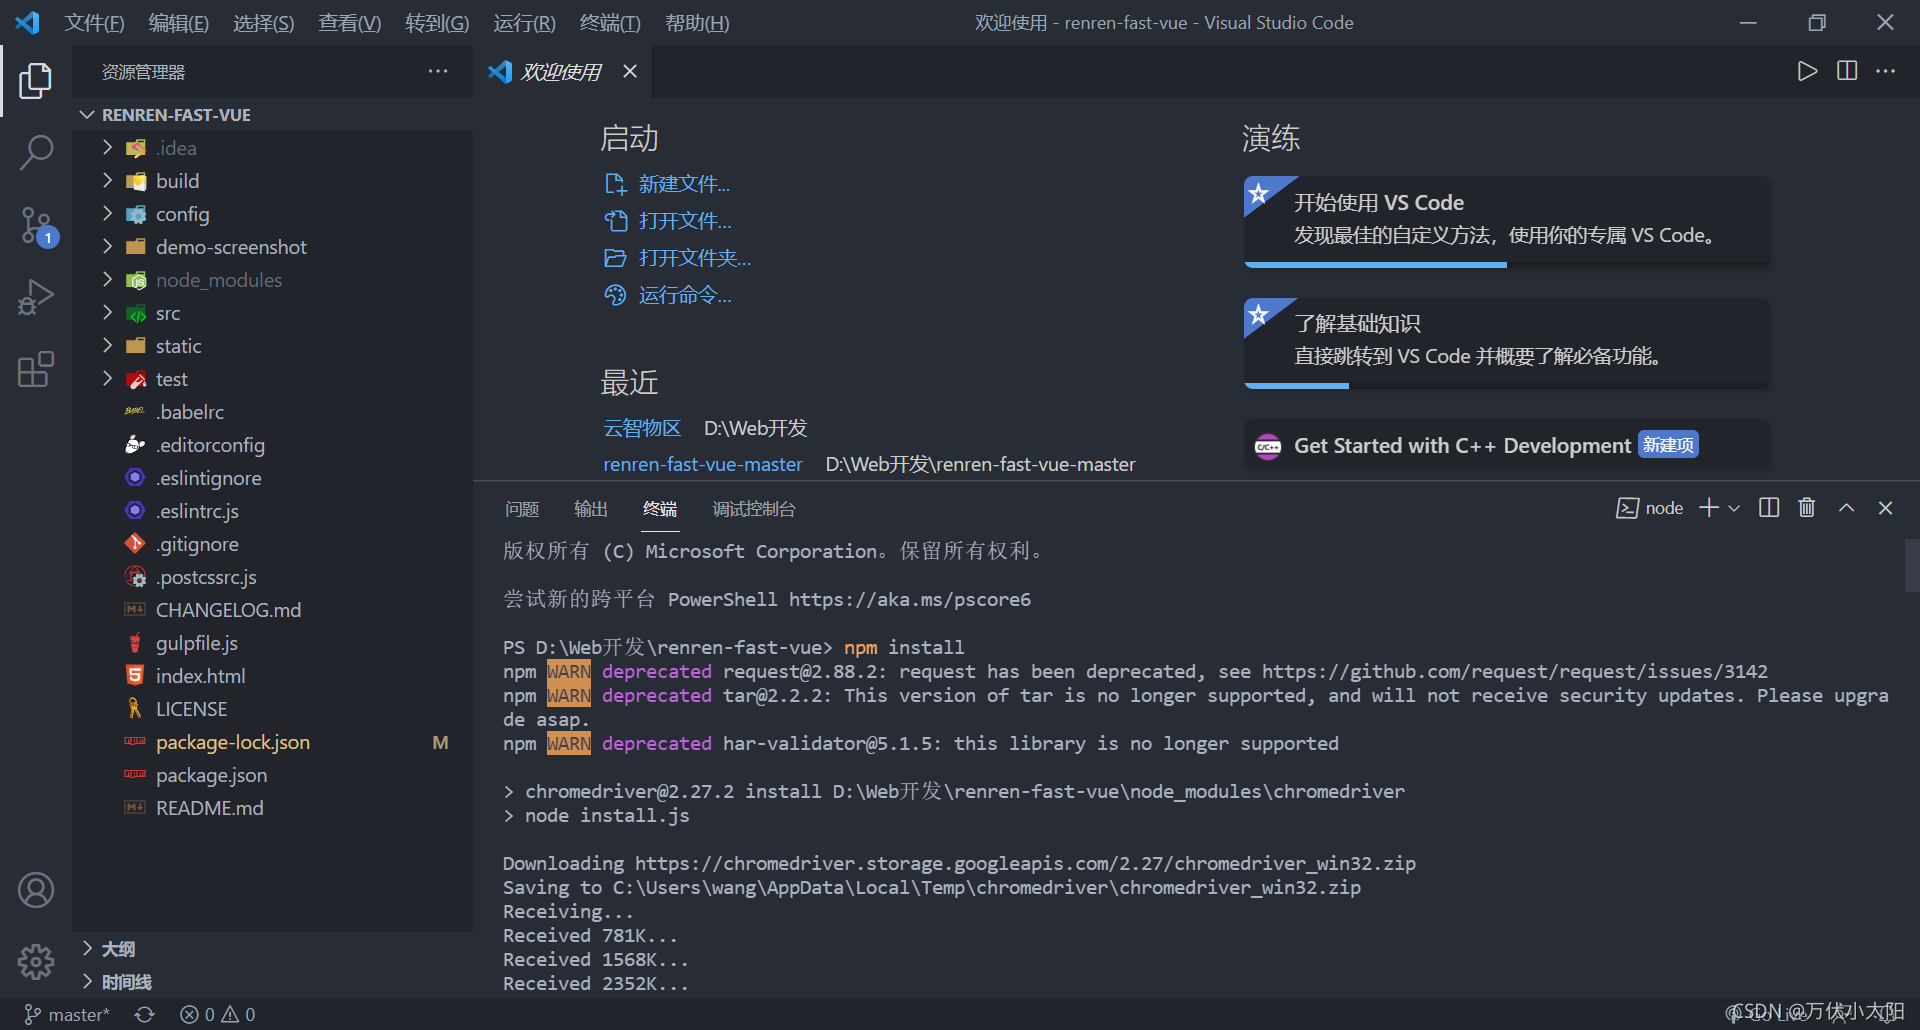Open the index.html file
Viewport: 1920px width, 1030px height.
(272, 676)
